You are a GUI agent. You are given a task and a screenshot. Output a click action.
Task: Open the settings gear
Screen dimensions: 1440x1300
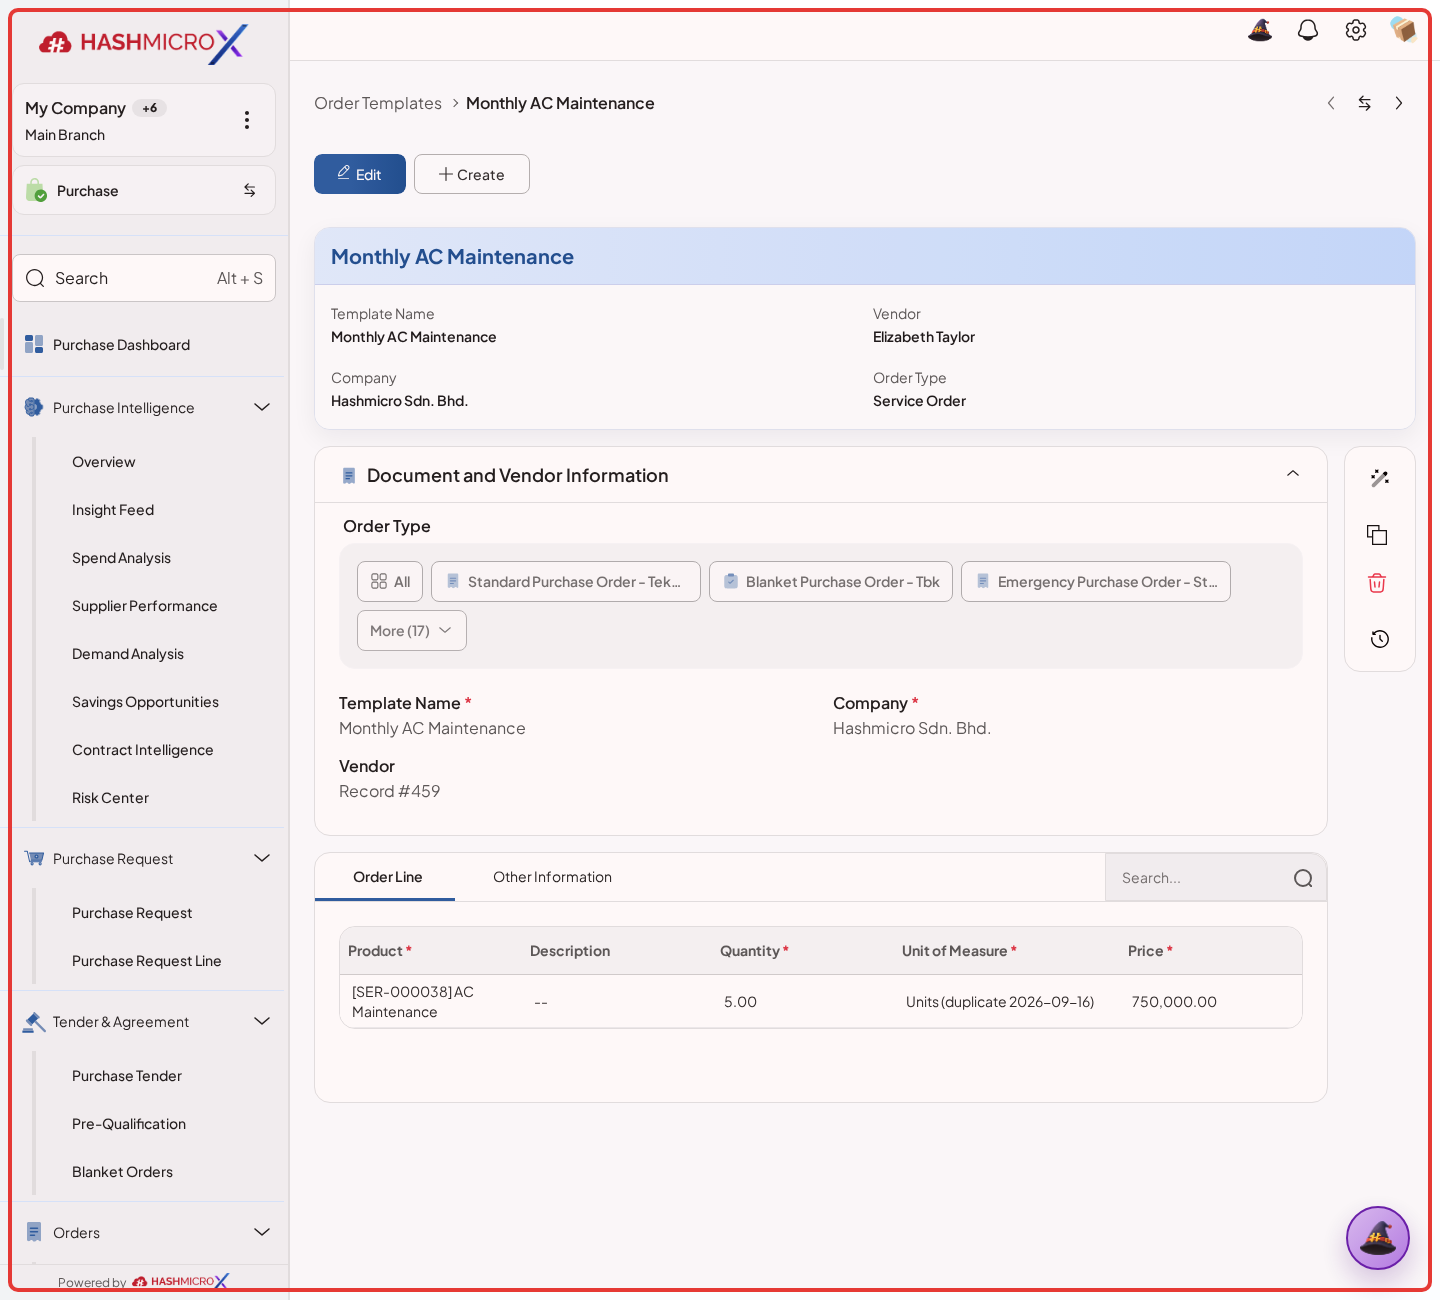1356,30
